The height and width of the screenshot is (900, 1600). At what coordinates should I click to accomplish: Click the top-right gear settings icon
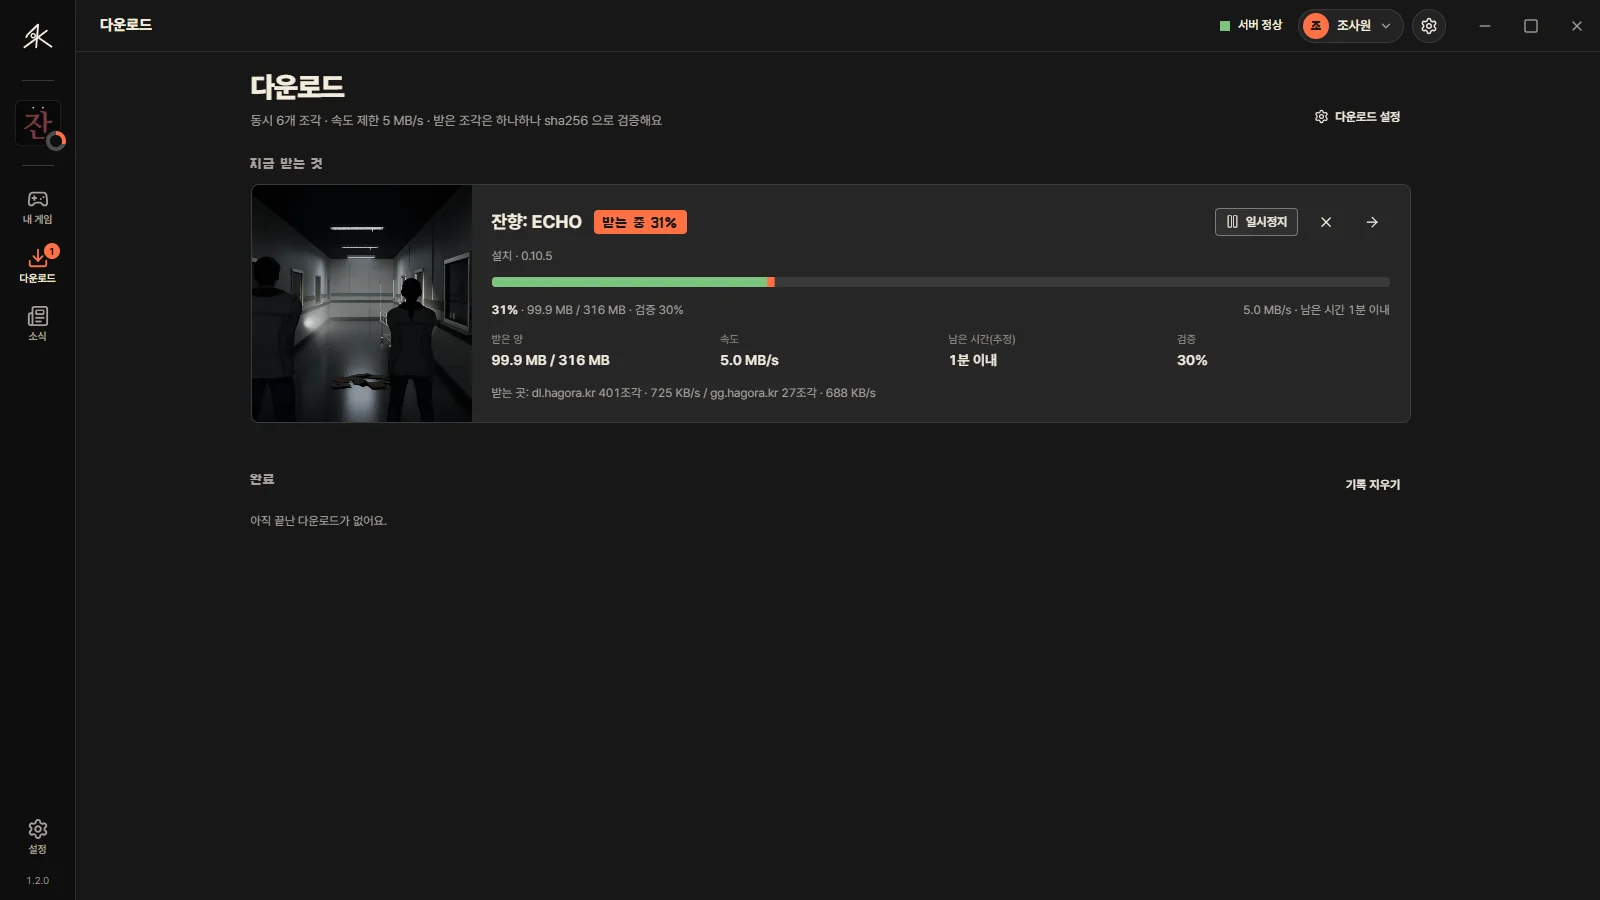tap(1429, 26)
